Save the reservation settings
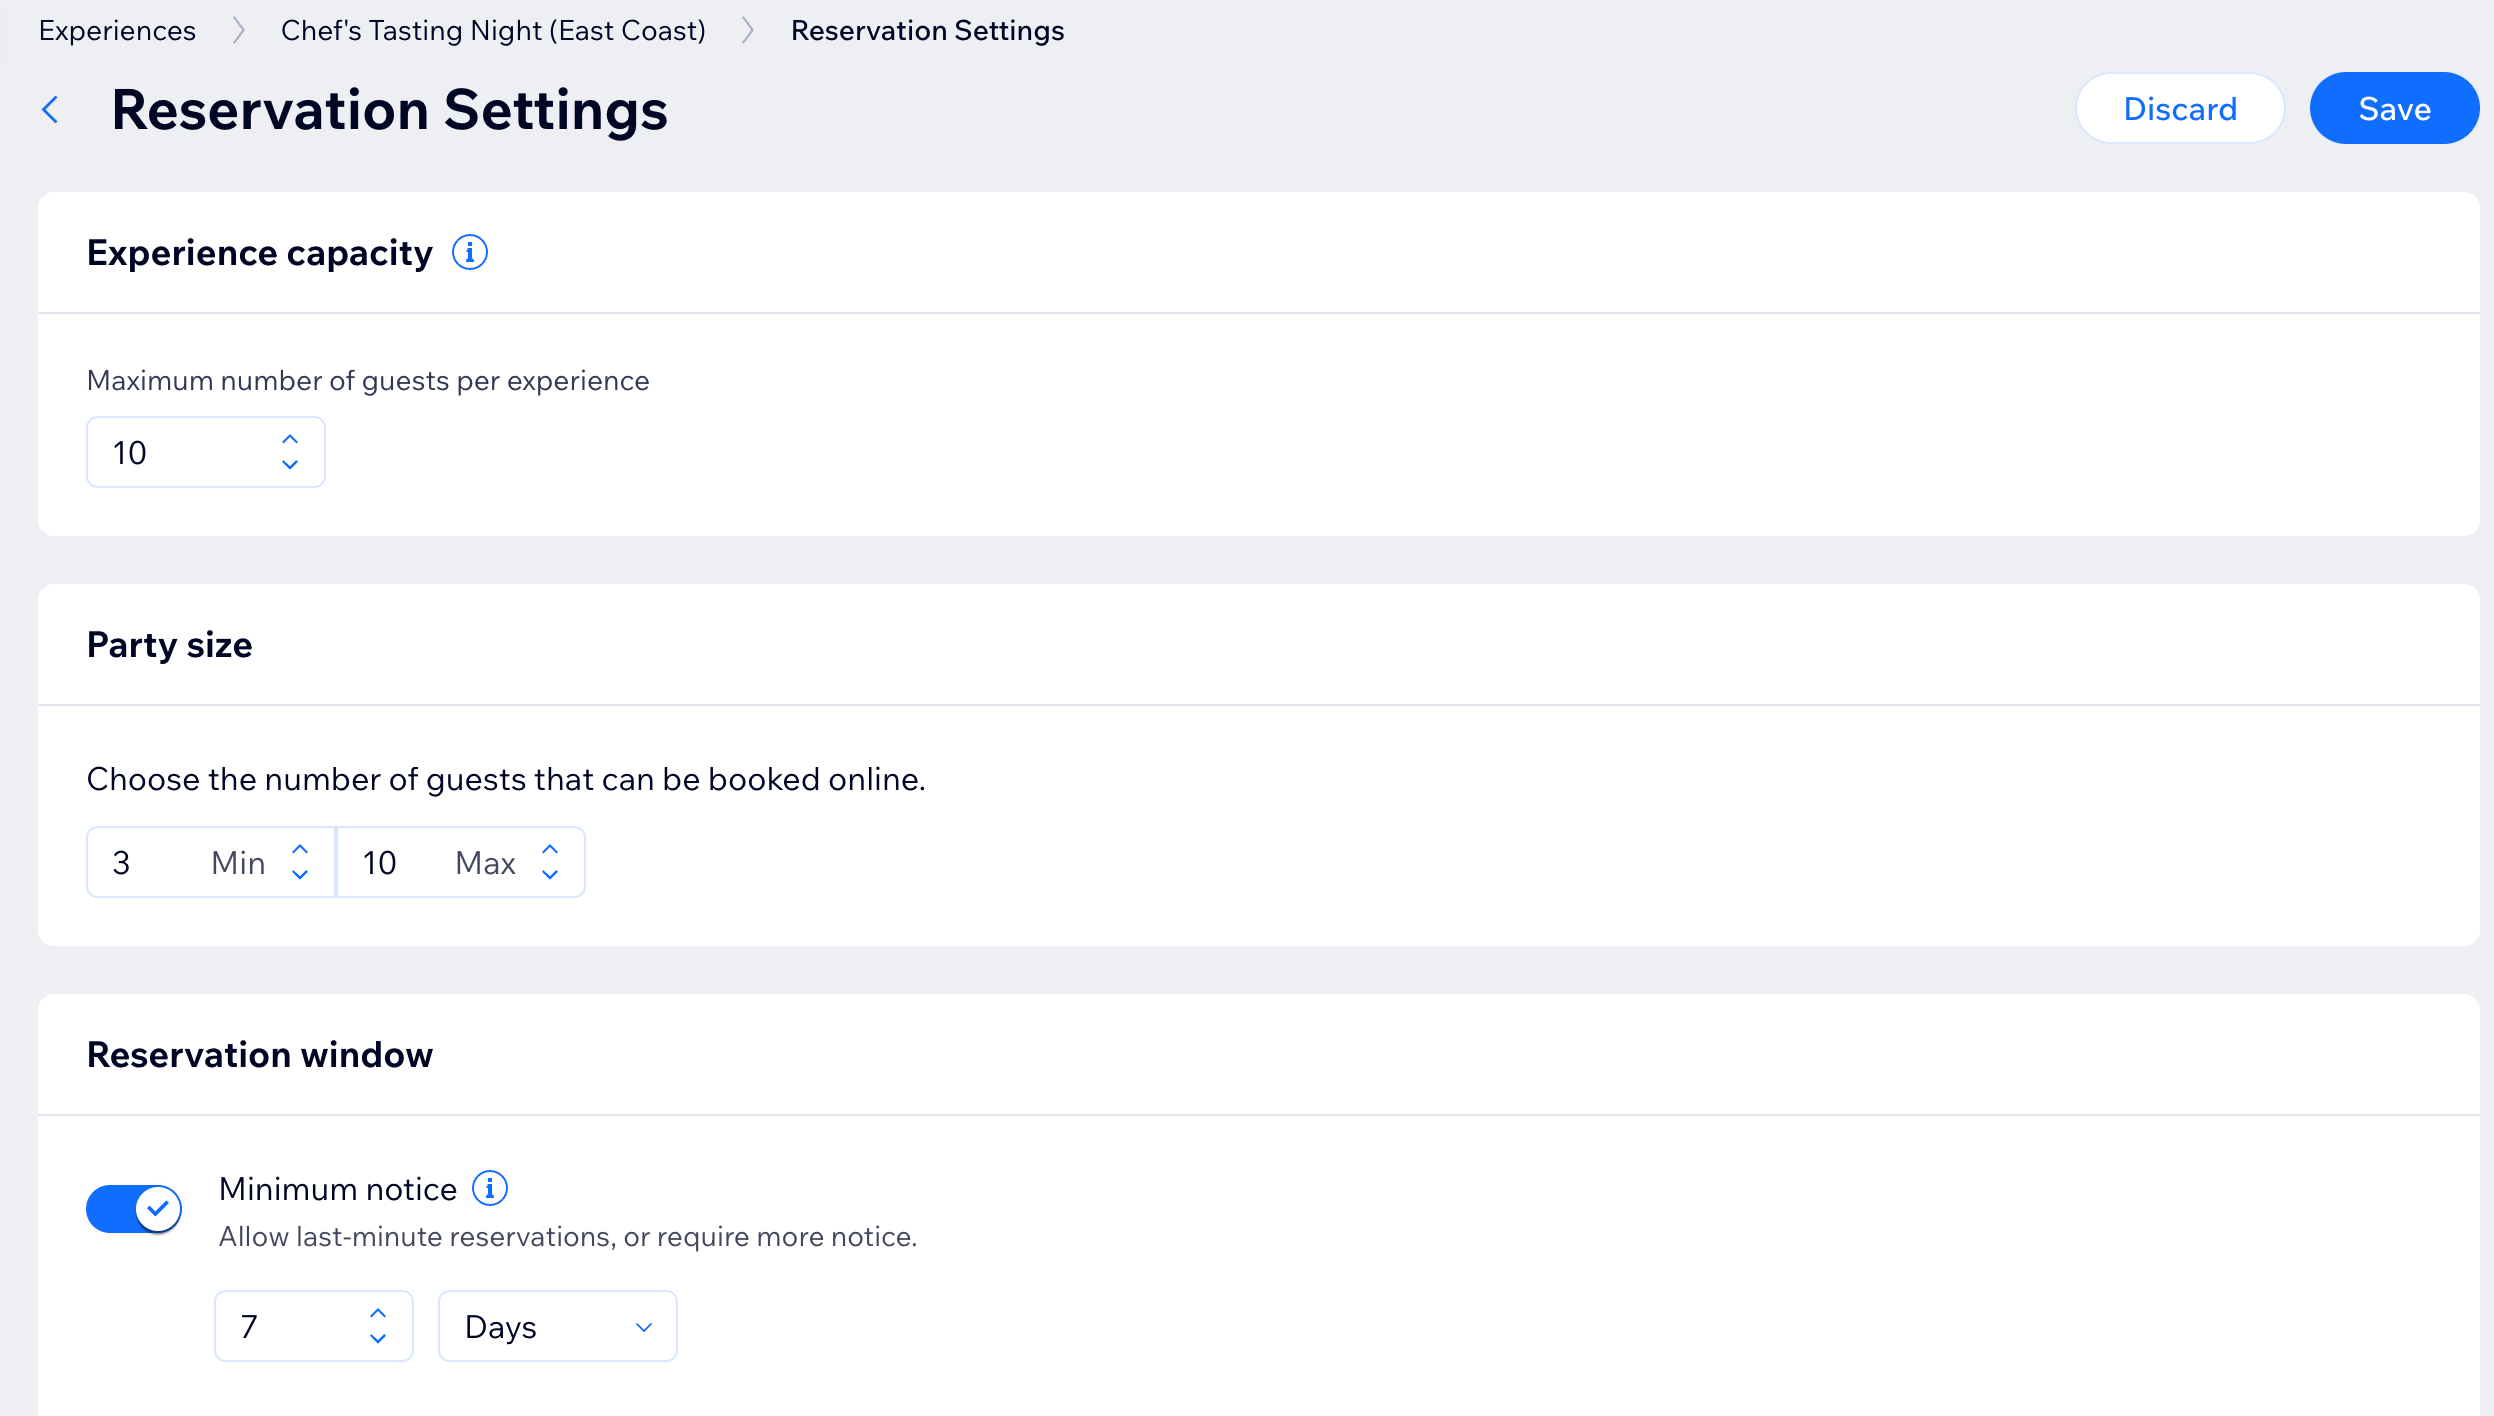 click(2393, 109)
